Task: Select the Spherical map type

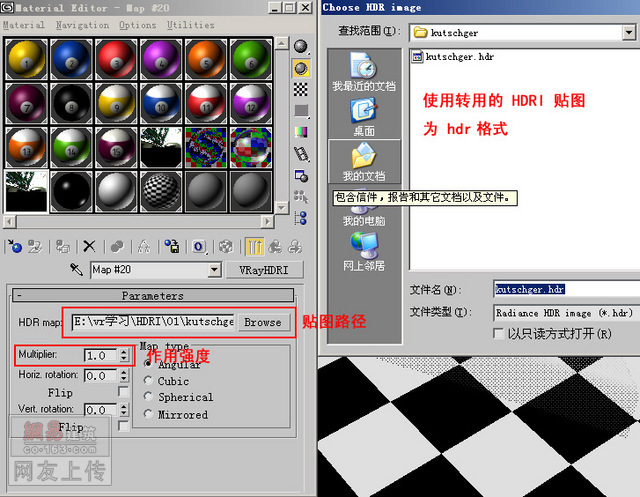Action: point(148,396)
